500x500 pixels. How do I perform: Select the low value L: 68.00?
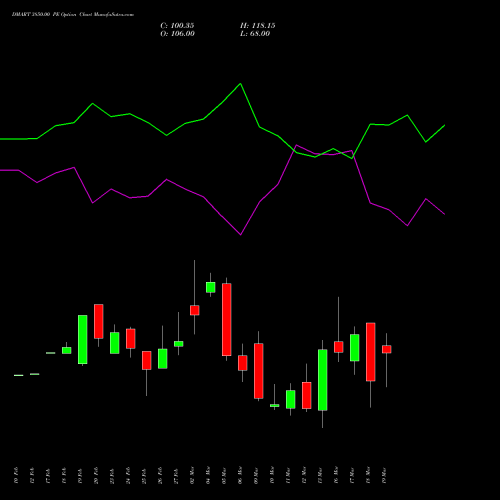click(255, 34)
